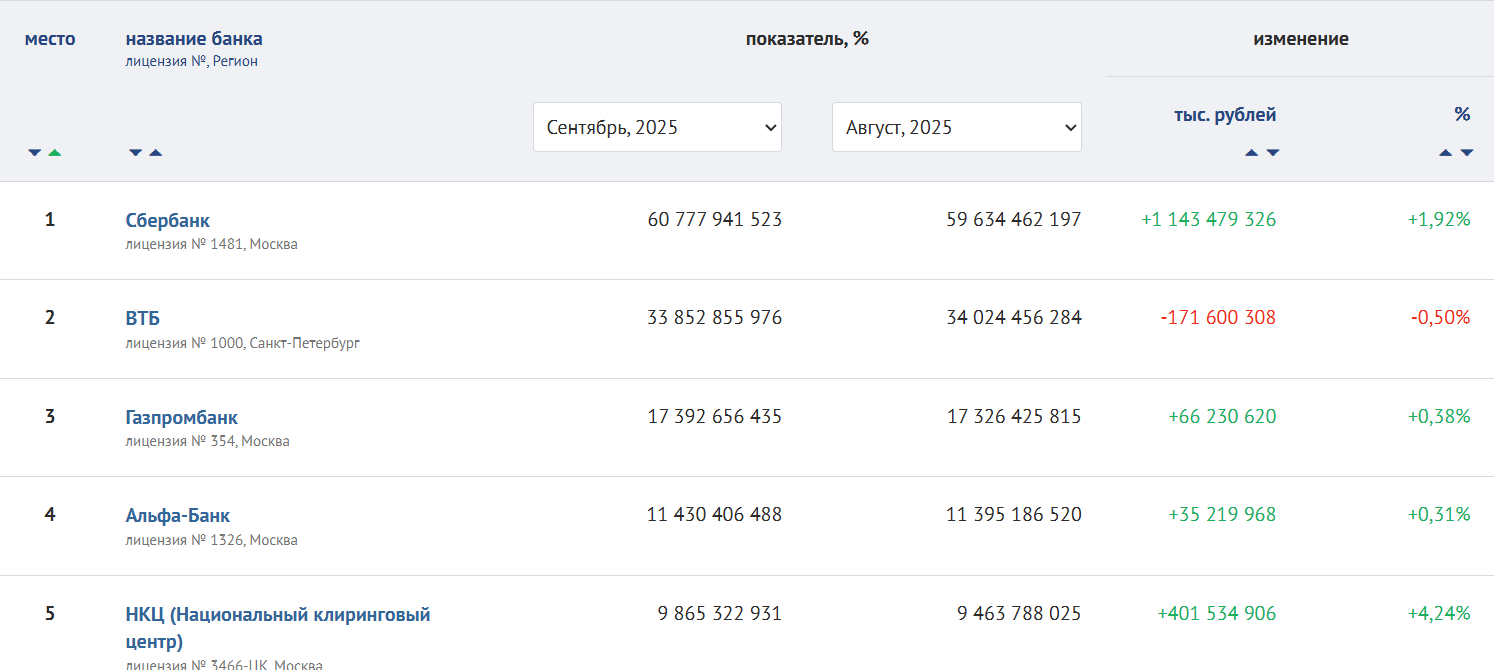Open the ВТБ bank link
This screenshot has height=670, width=1494.
(x=143, y=318)
